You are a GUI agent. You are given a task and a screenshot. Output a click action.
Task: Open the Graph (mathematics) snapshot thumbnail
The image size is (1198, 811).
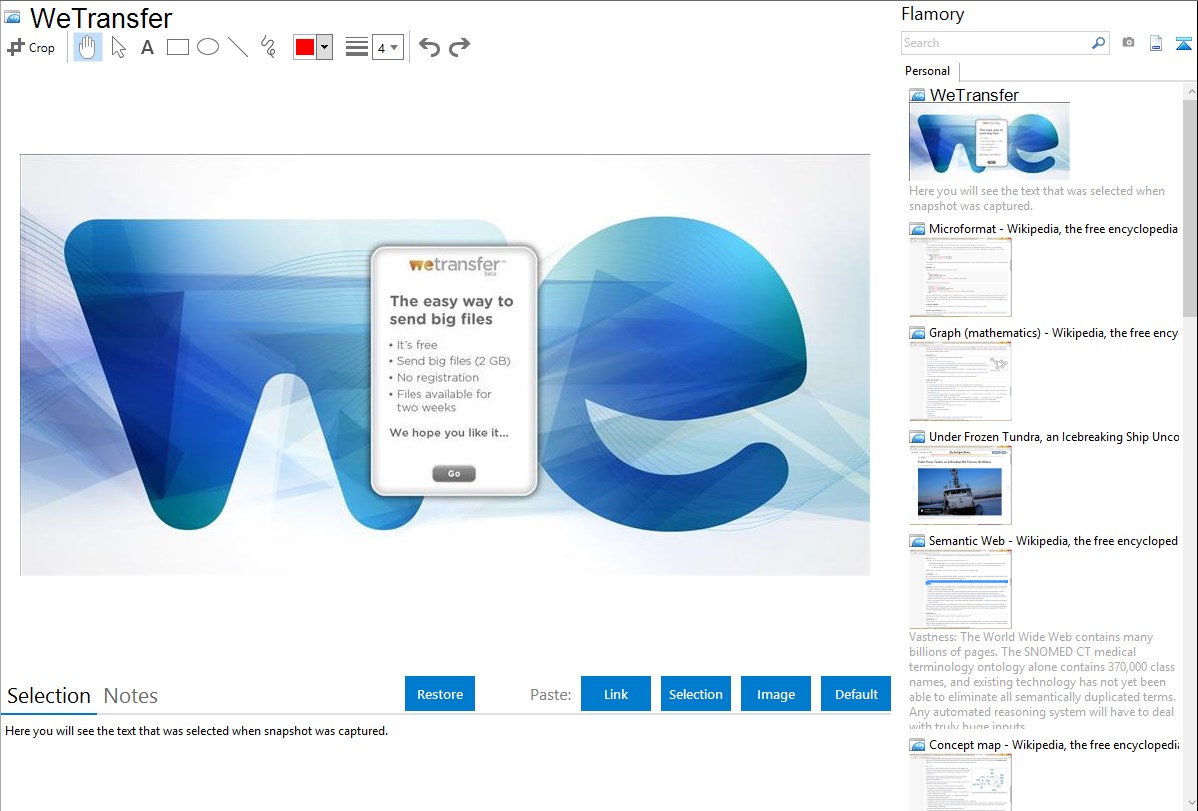point(960,381)
